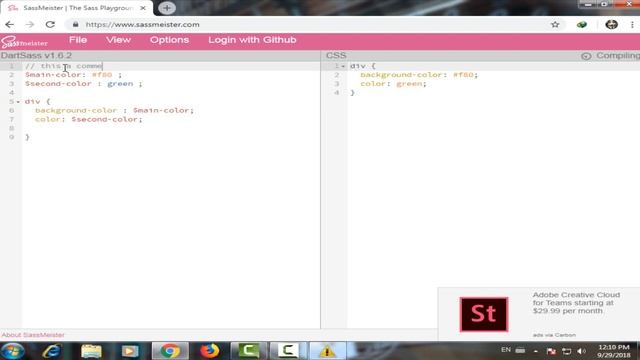Click the background-color : $main-color line

pos(114,110)
